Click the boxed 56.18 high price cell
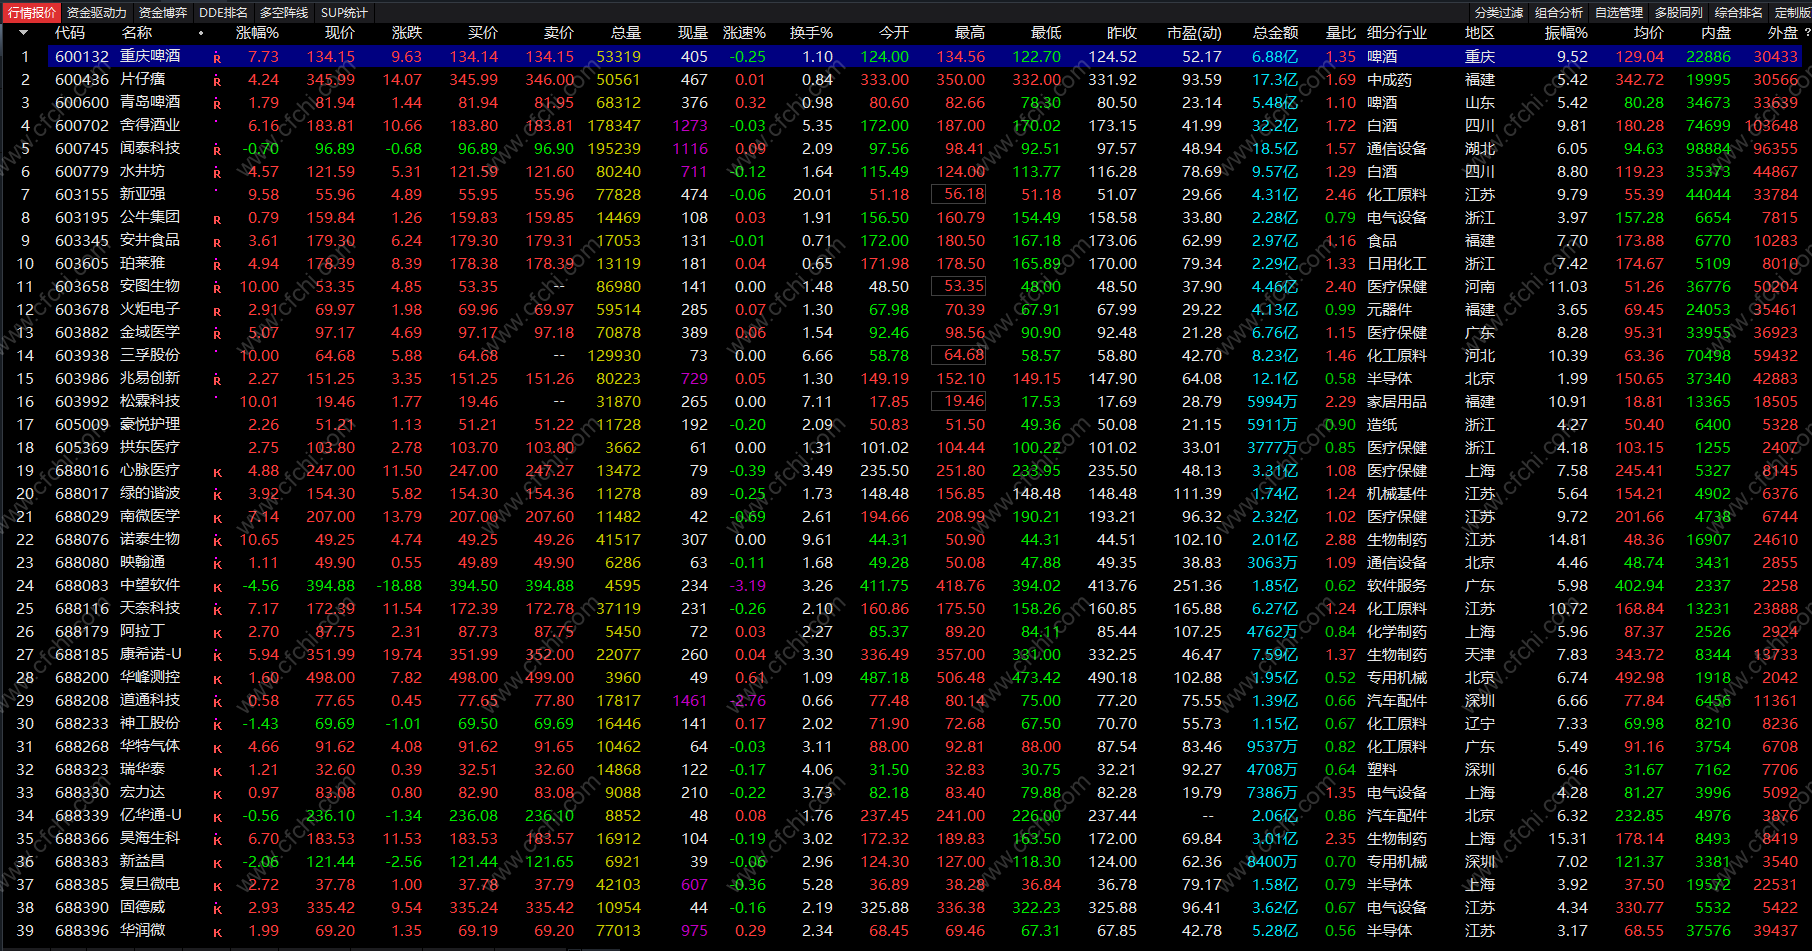This screenshot has height=951, width=1812. (x=959, y=194)
